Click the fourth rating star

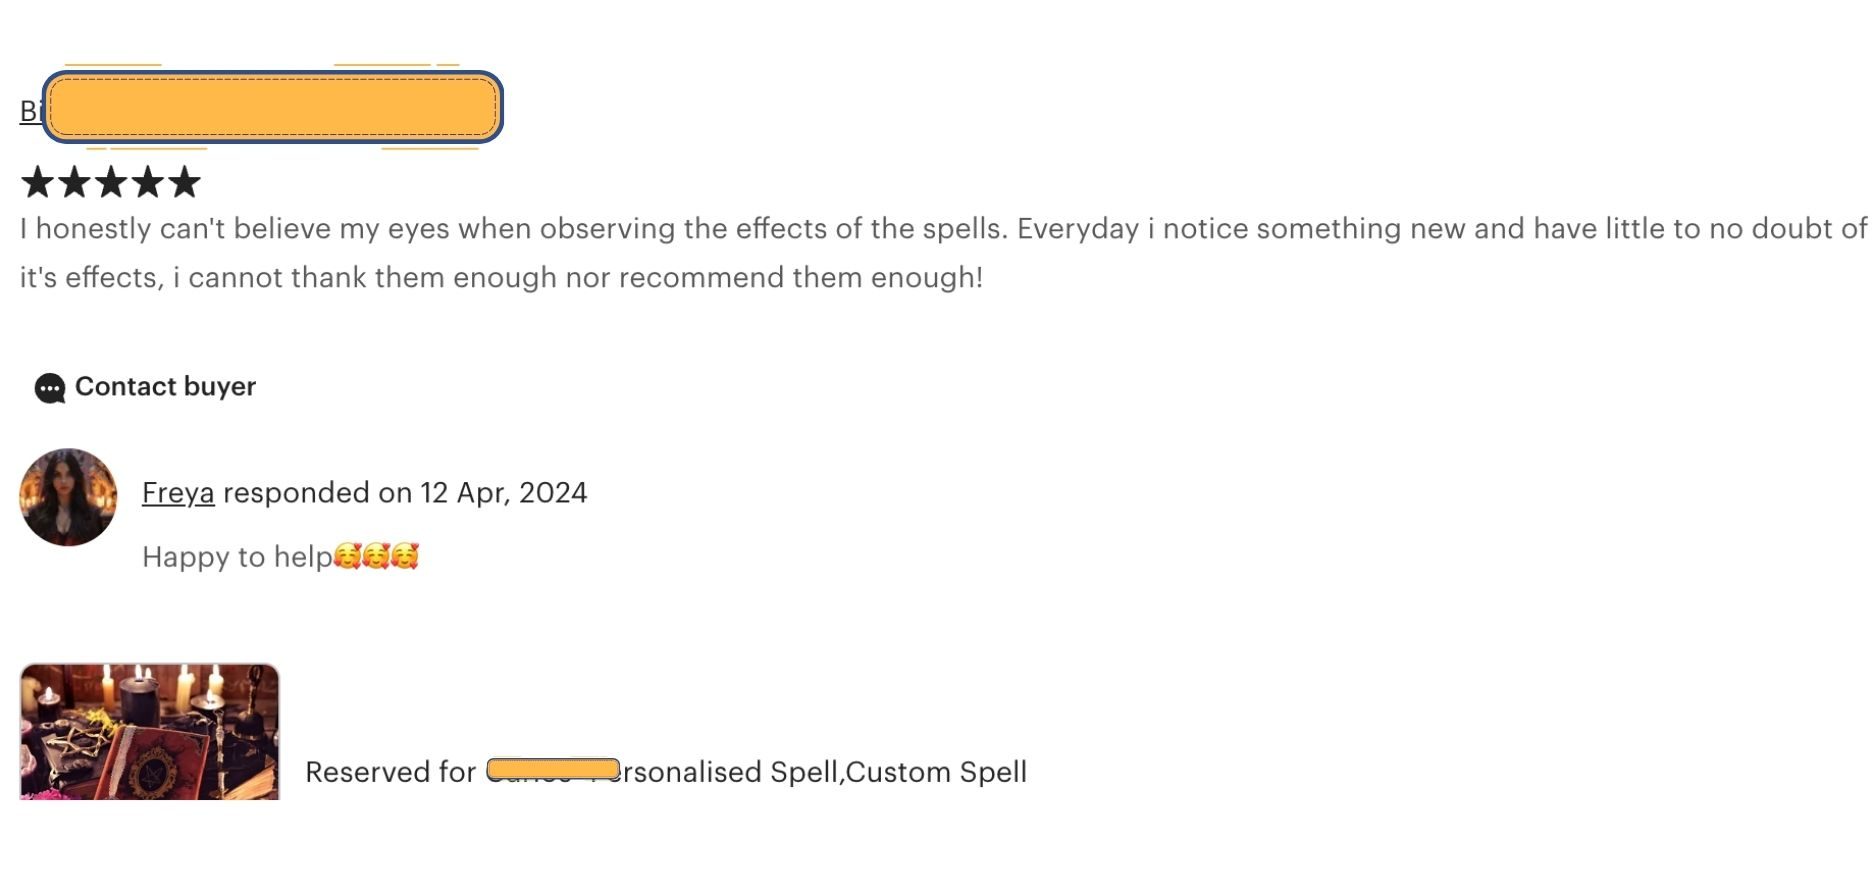pyautogui.click(x=148, y=182)
